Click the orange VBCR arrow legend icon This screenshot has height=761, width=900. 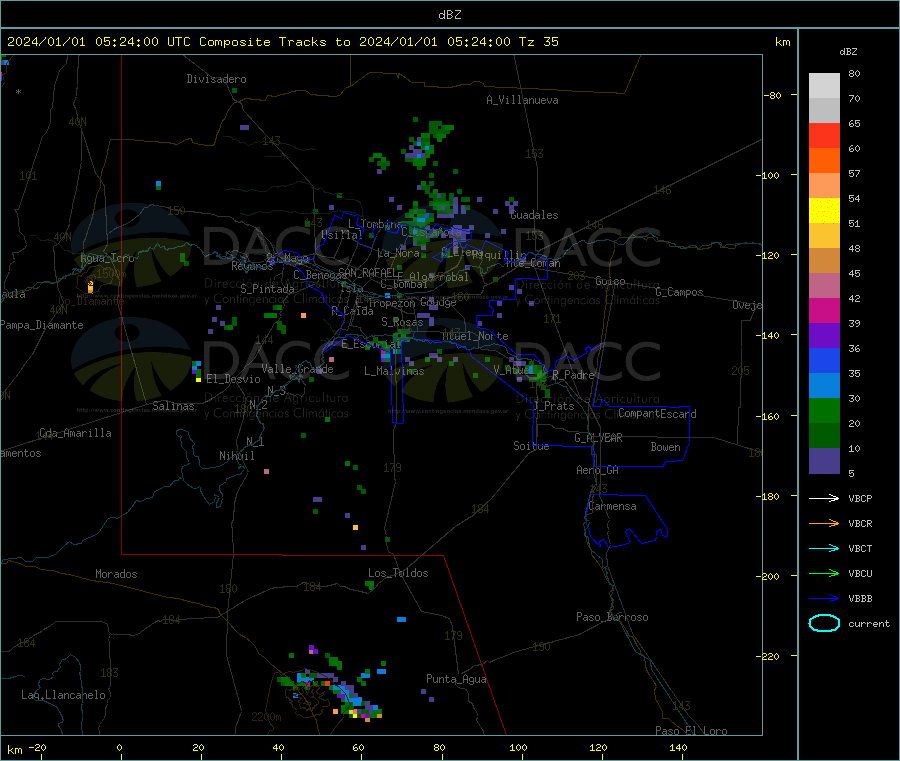[x=824, y=523]
